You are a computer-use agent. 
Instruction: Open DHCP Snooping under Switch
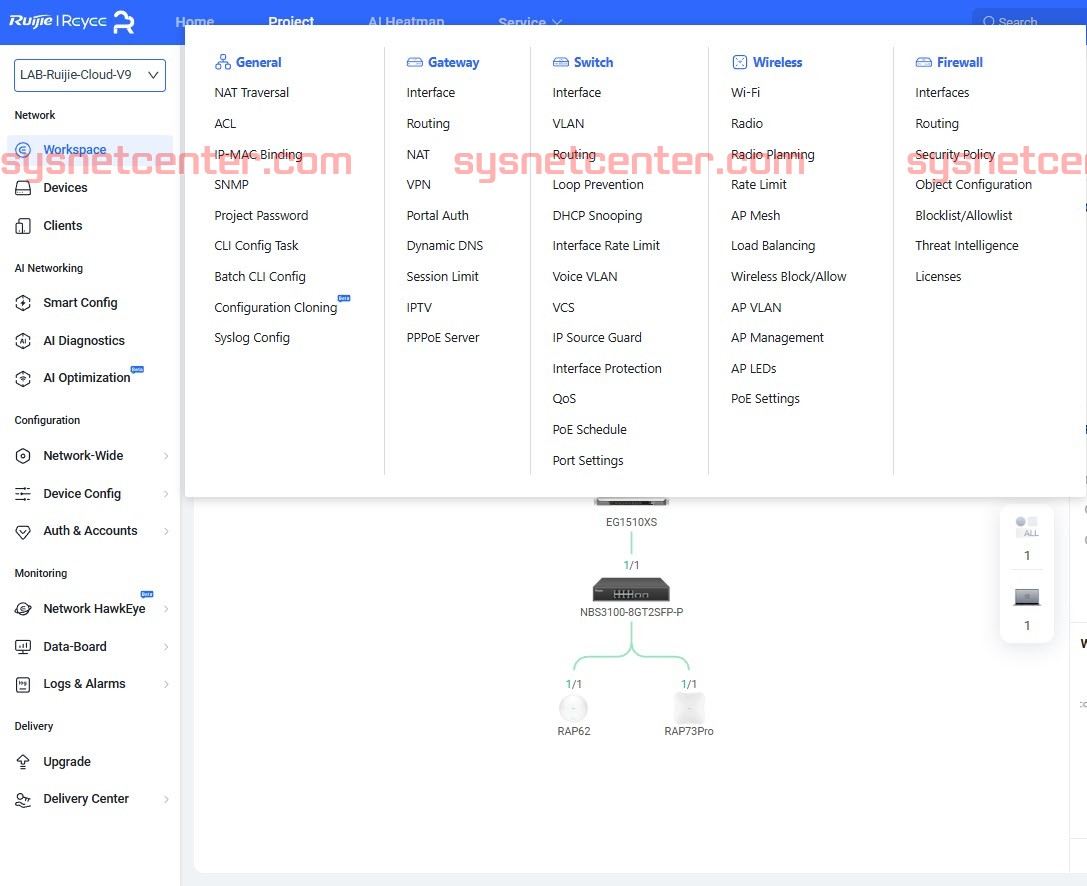coord(598,216)
